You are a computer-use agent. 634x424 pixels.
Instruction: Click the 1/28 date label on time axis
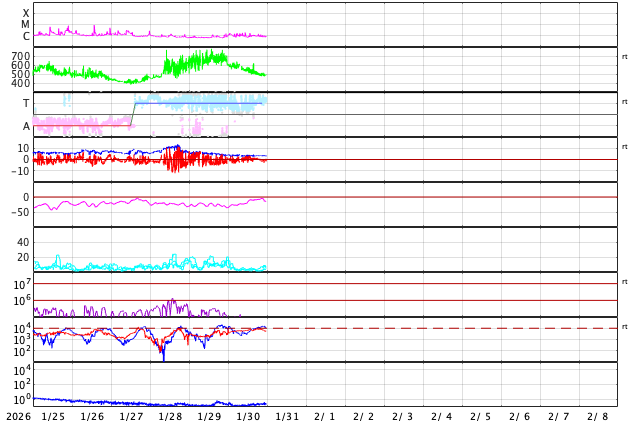[170, 416]
